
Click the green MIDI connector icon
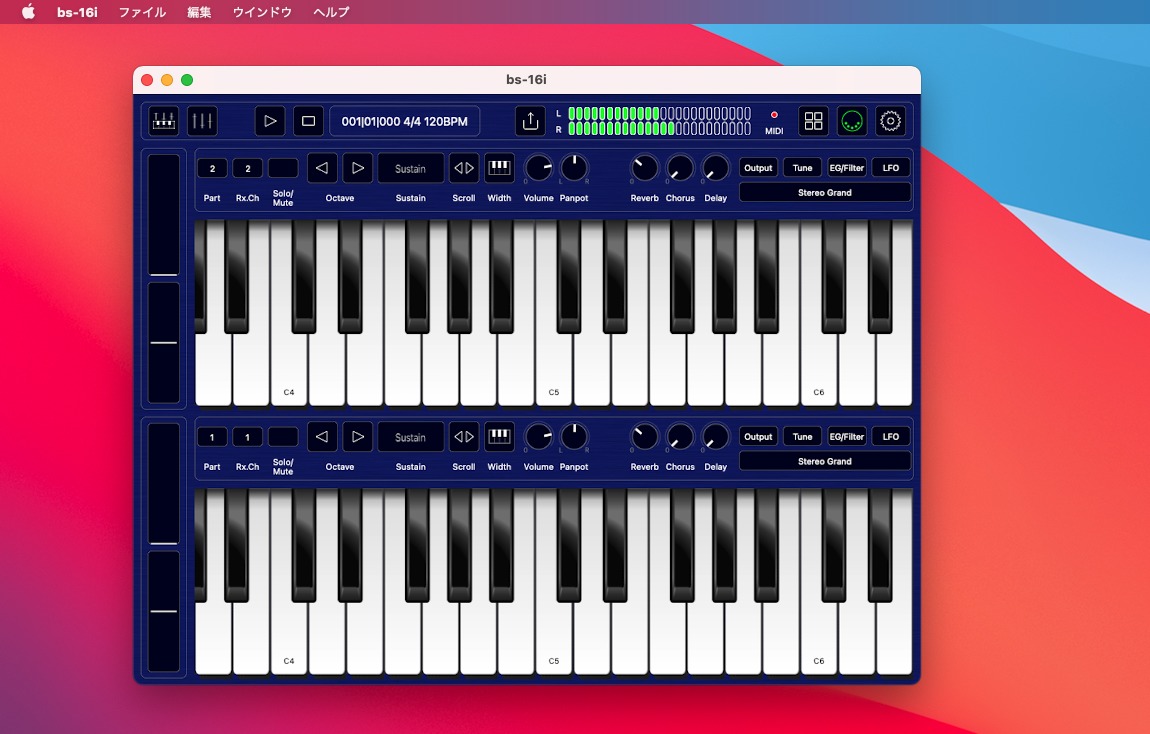pyautogui.click(x=851, y=121)
